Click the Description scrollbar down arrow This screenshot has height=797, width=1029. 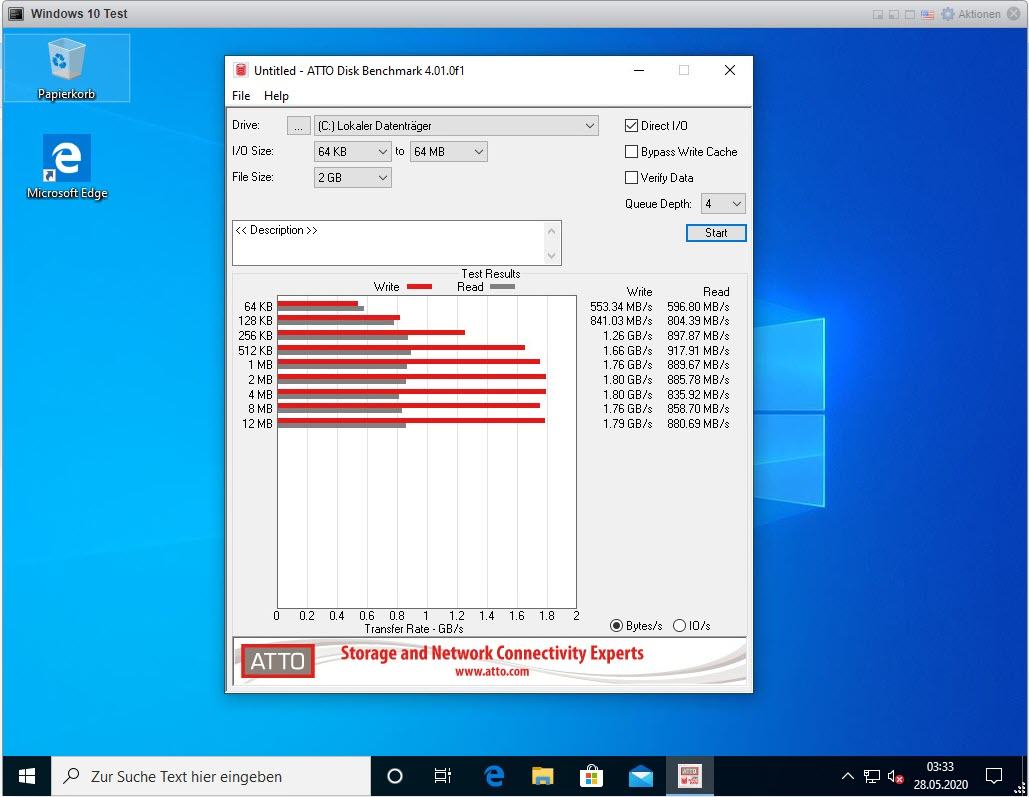point(551,255)
